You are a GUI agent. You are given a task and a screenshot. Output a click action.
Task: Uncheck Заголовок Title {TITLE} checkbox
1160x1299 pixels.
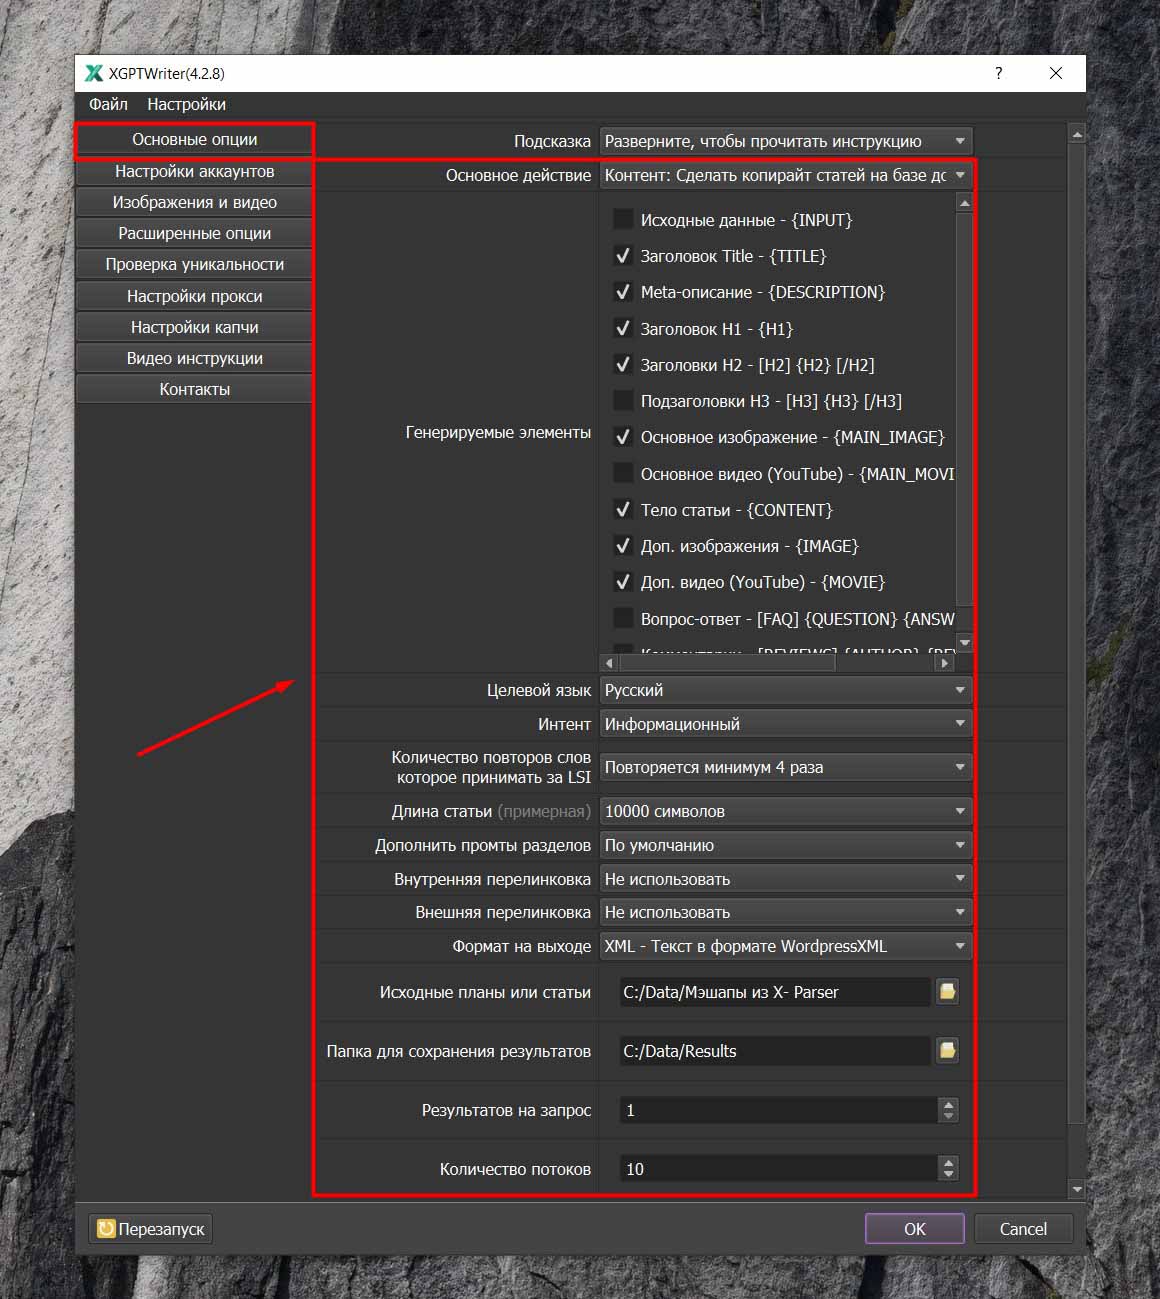[623, 256]
